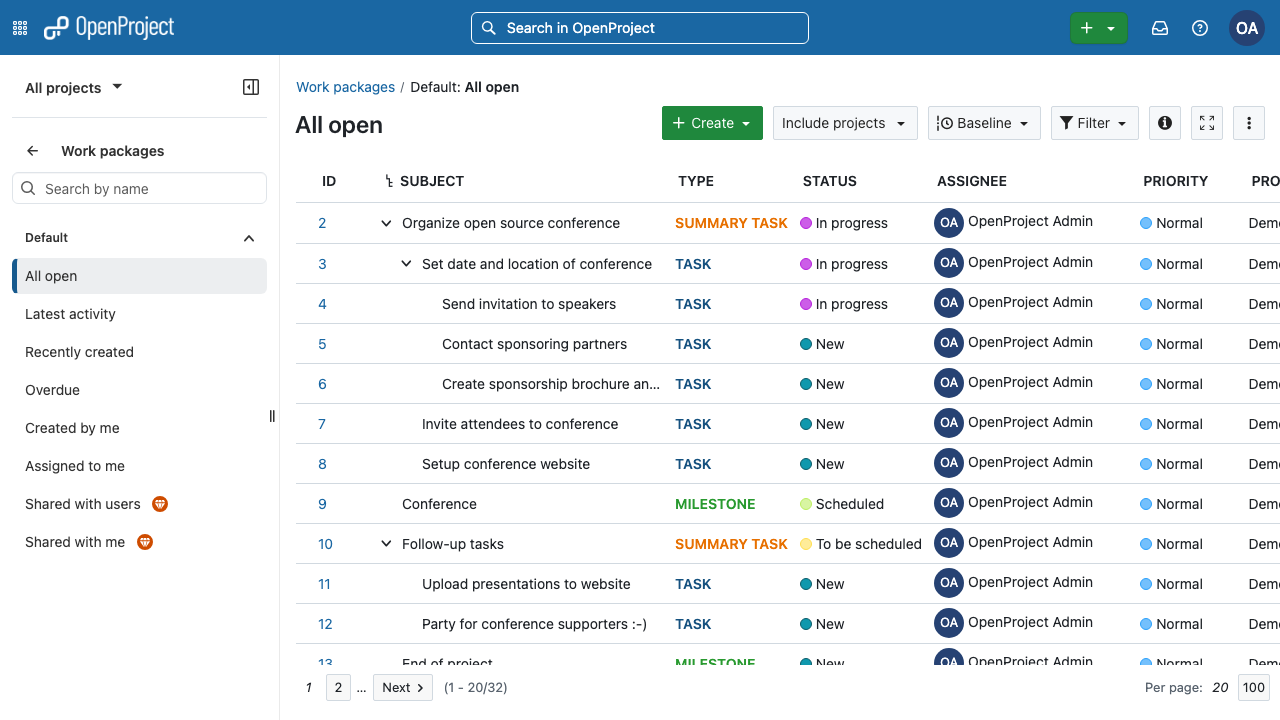1280x720 pixels.
Task: Go to the Next page
Action: click(403, 687)
